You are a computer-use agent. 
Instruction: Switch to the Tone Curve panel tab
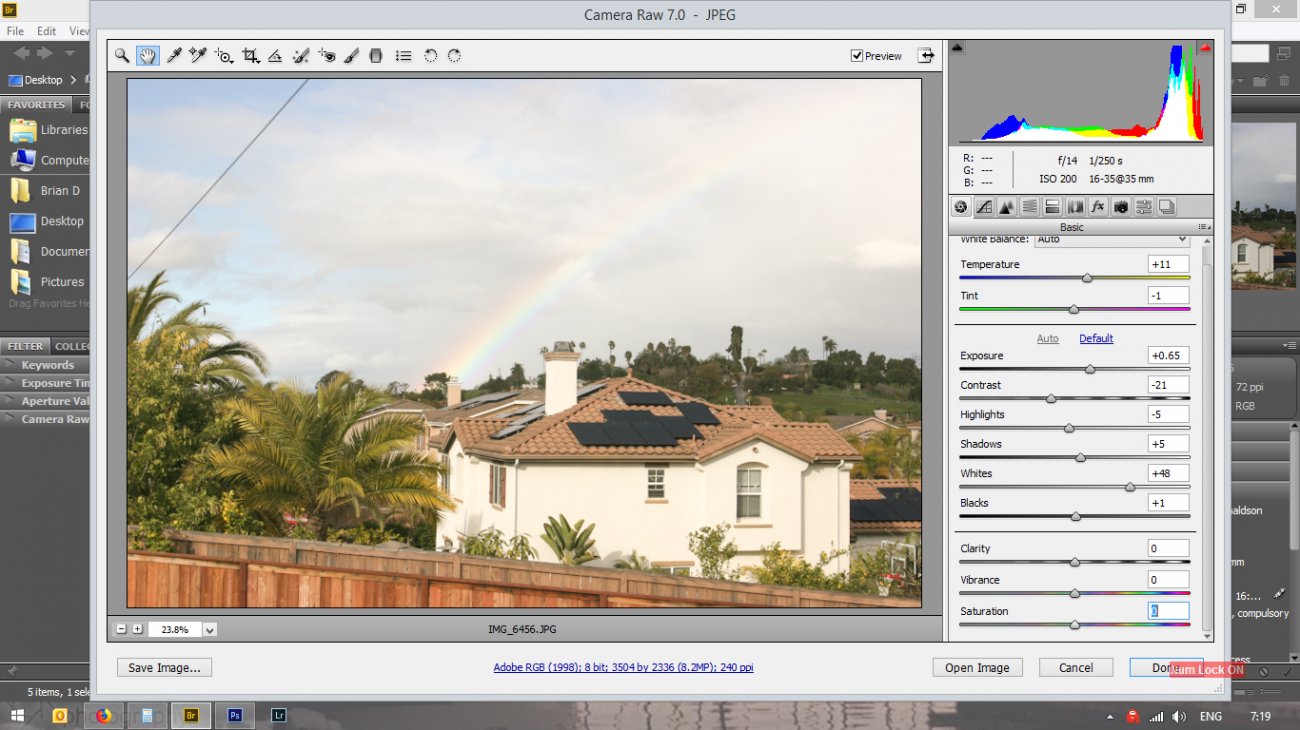click(x=984, y=207)
